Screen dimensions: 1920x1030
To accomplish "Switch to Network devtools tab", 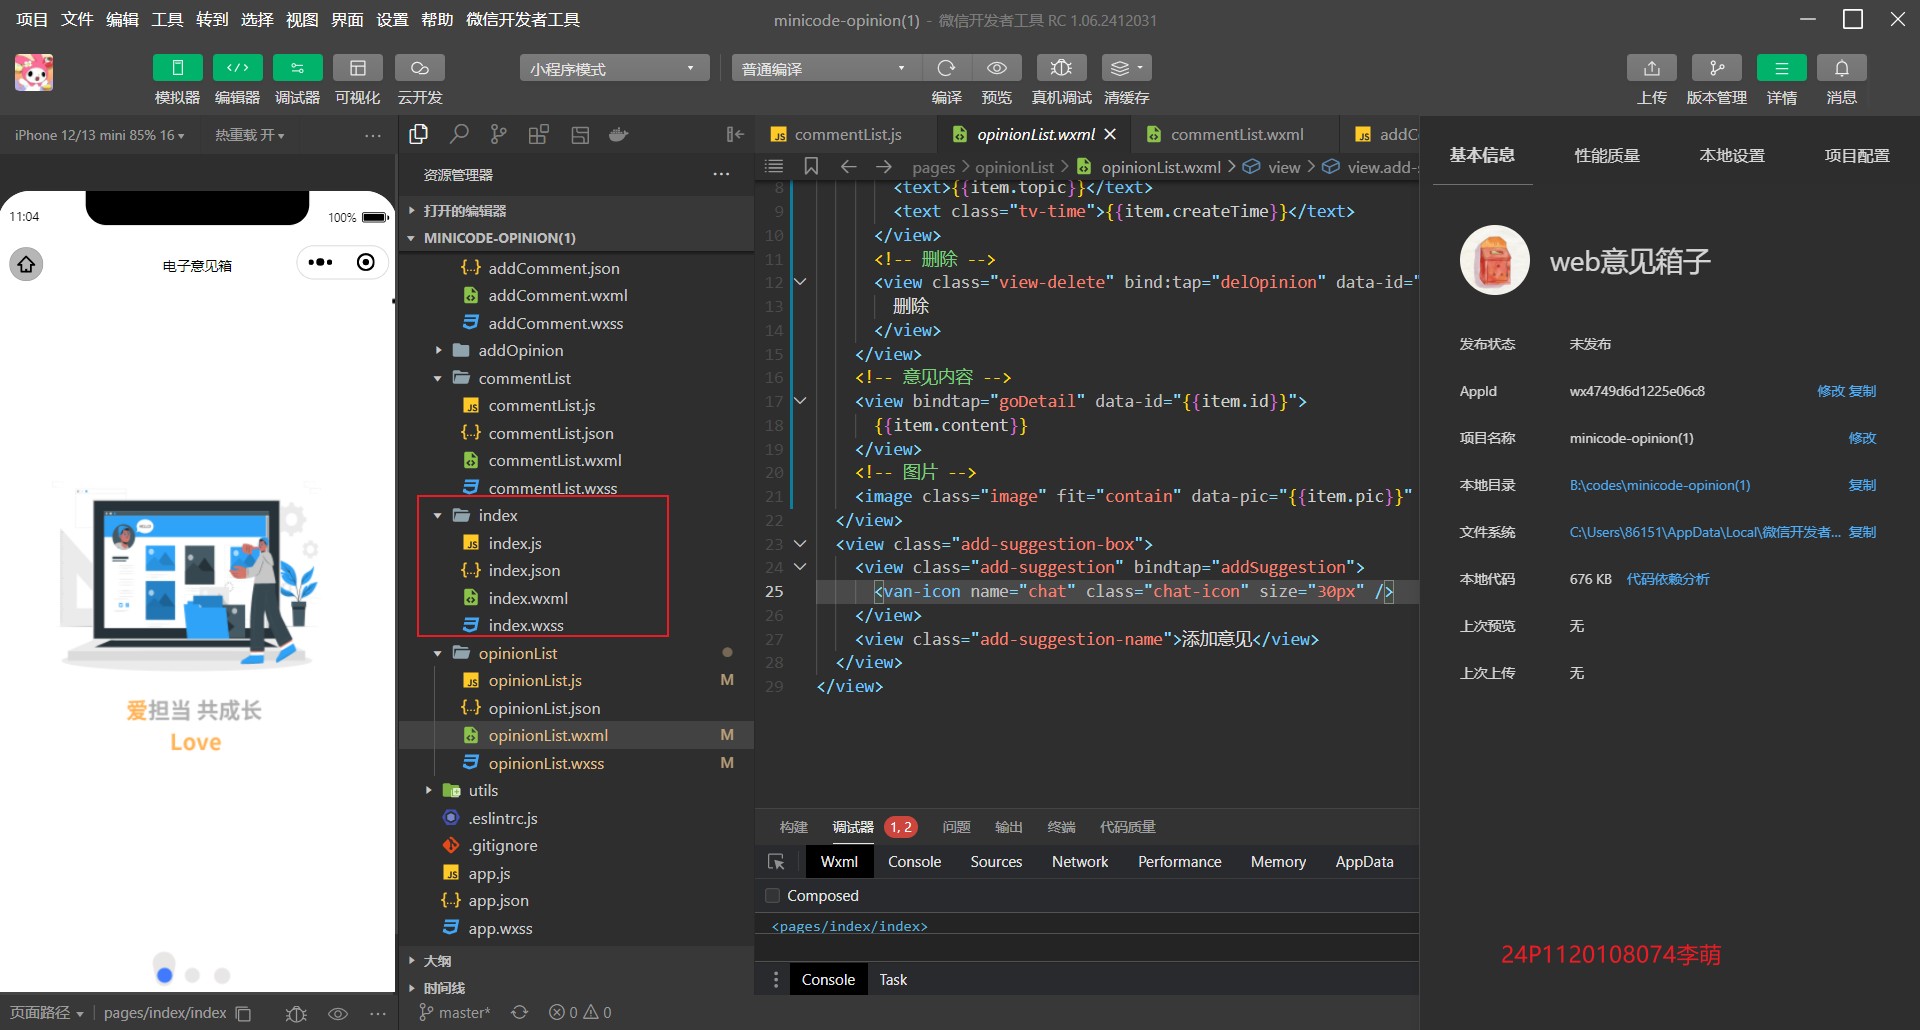I will (x=1080, y=861).
